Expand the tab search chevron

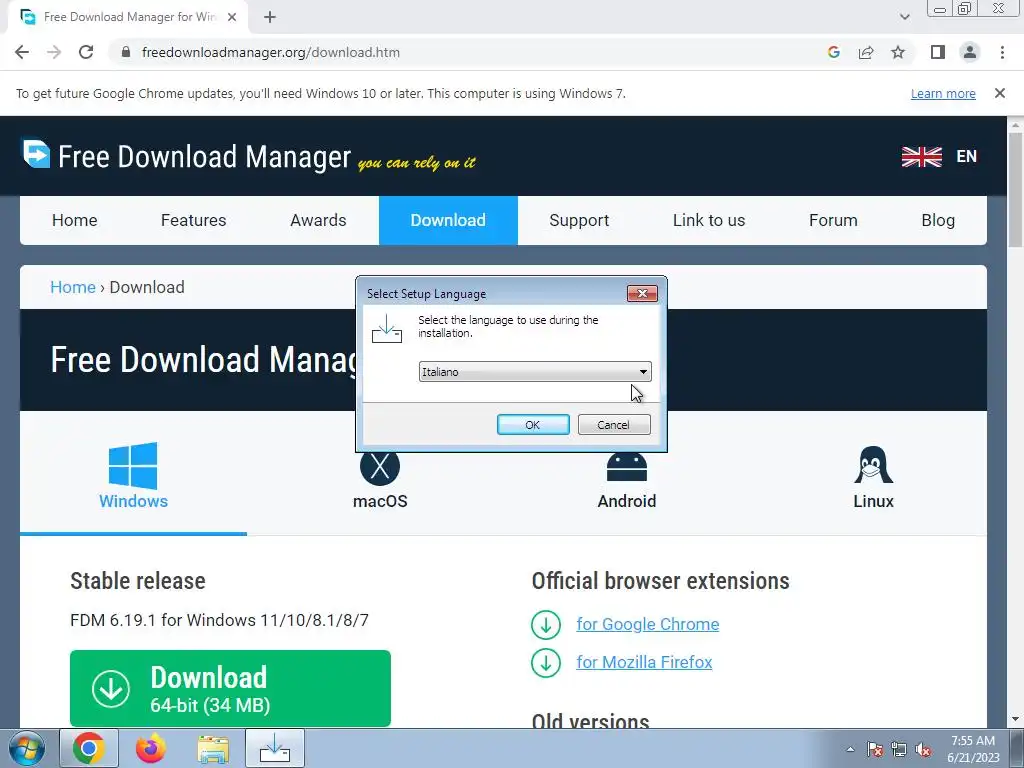(904, 17)
